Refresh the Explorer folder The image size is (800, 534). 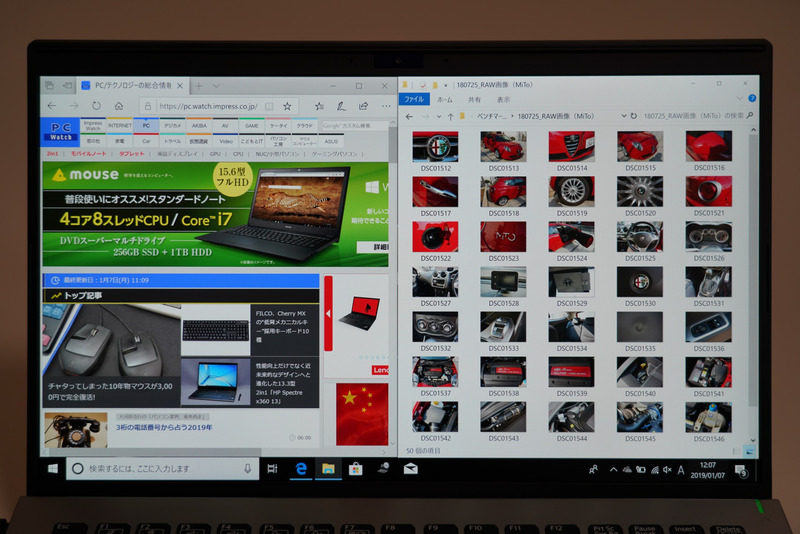[634, 116]
